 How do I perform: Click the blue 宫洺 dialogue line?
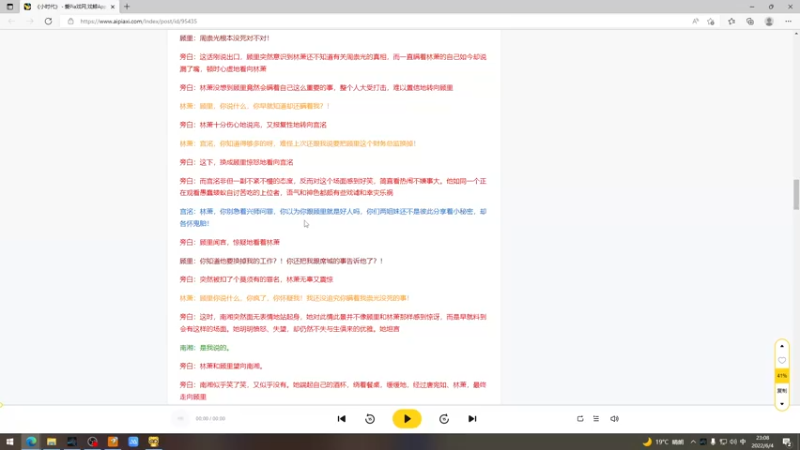coord(333,217)
